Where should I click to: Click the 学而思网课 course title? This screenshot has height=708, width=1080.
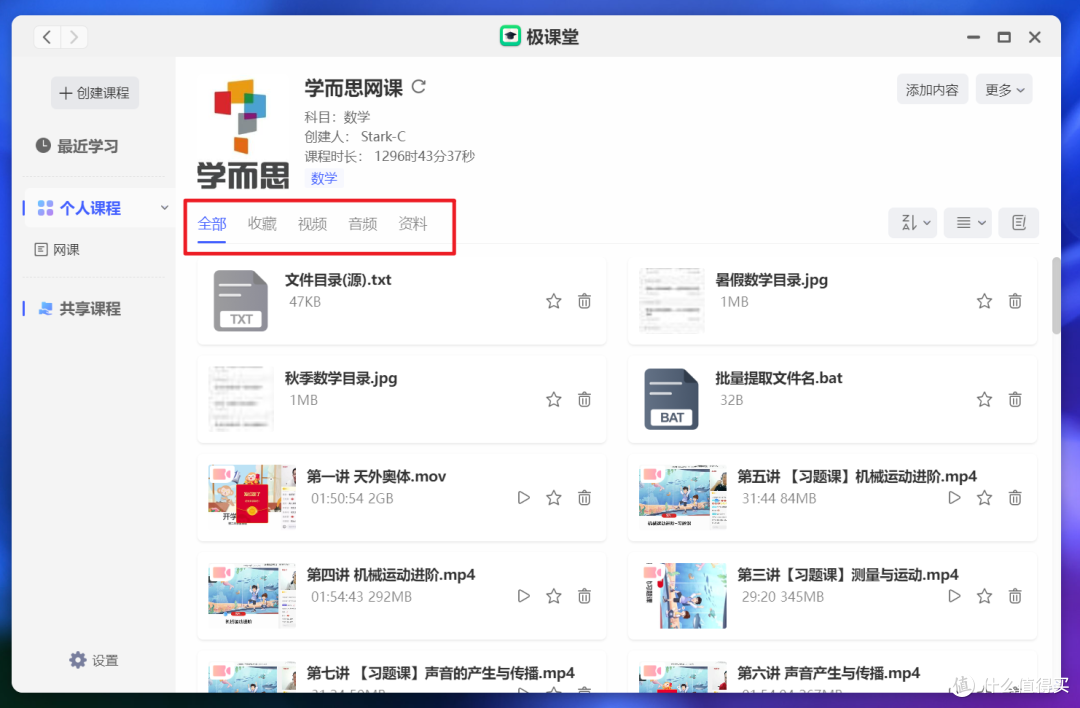[x=354, y=87]
